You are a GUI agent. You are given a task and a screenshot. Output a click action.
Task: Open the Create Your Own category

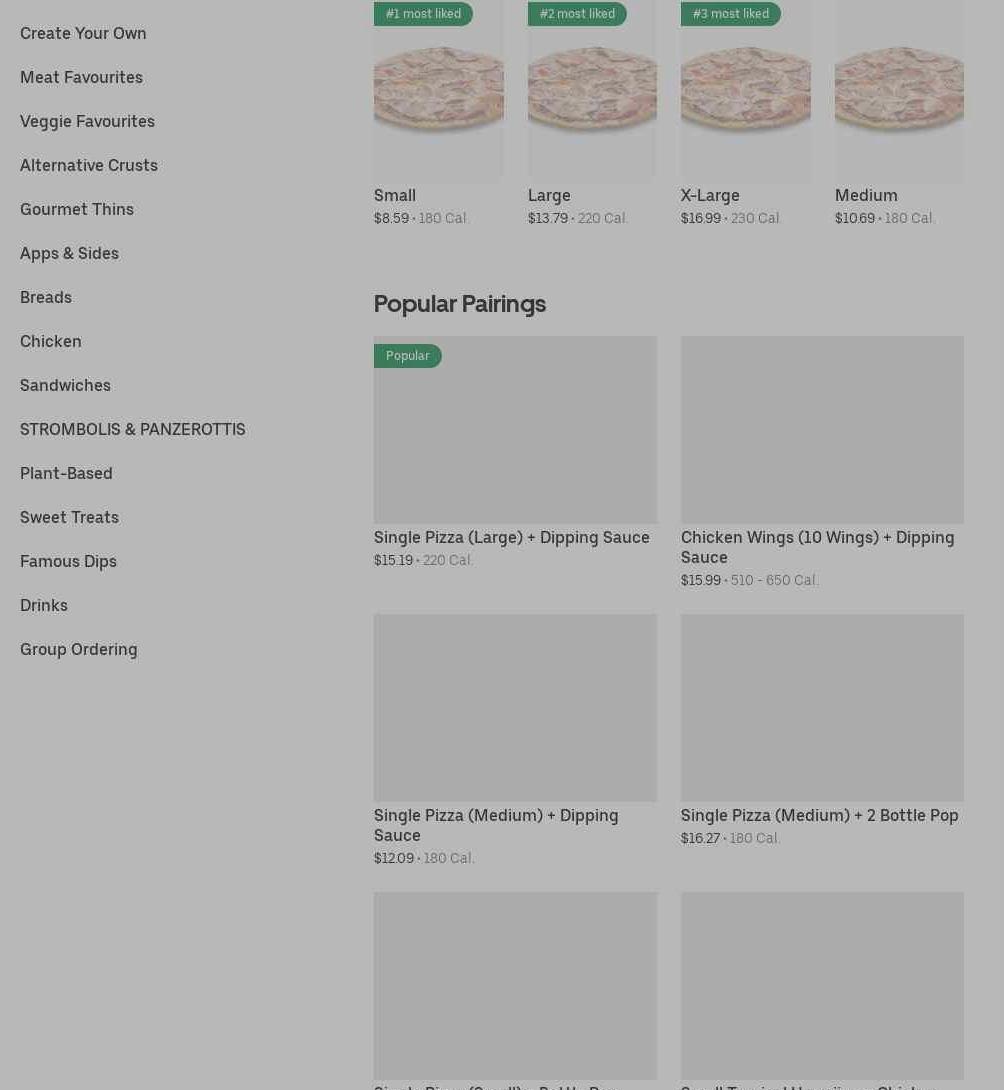[x=83, y=33]
